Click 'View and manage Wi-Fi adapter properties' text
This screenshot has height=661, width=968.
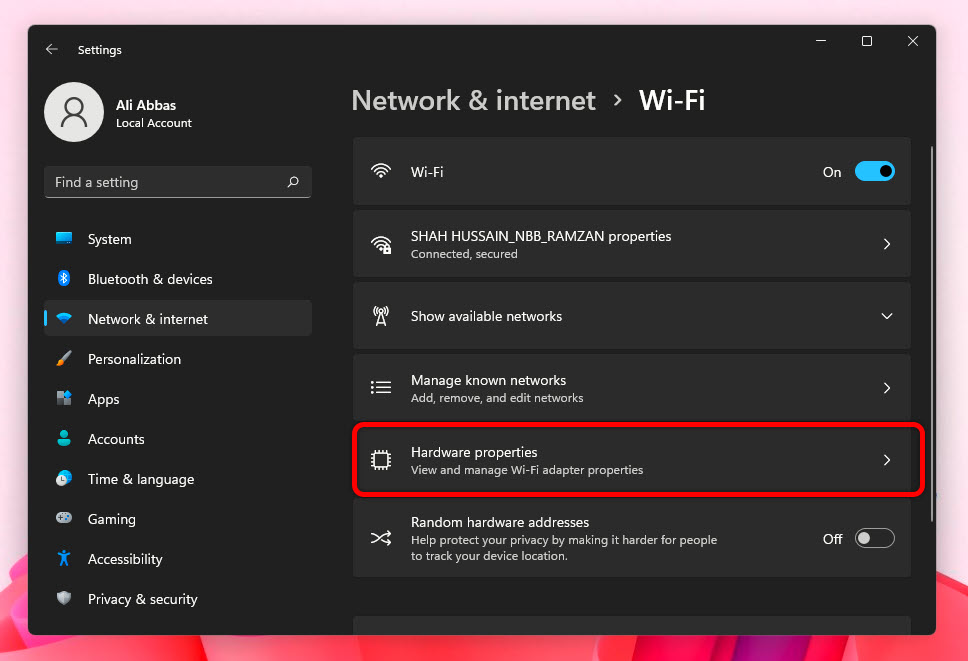pyautogui.click(x=527, y=470)
